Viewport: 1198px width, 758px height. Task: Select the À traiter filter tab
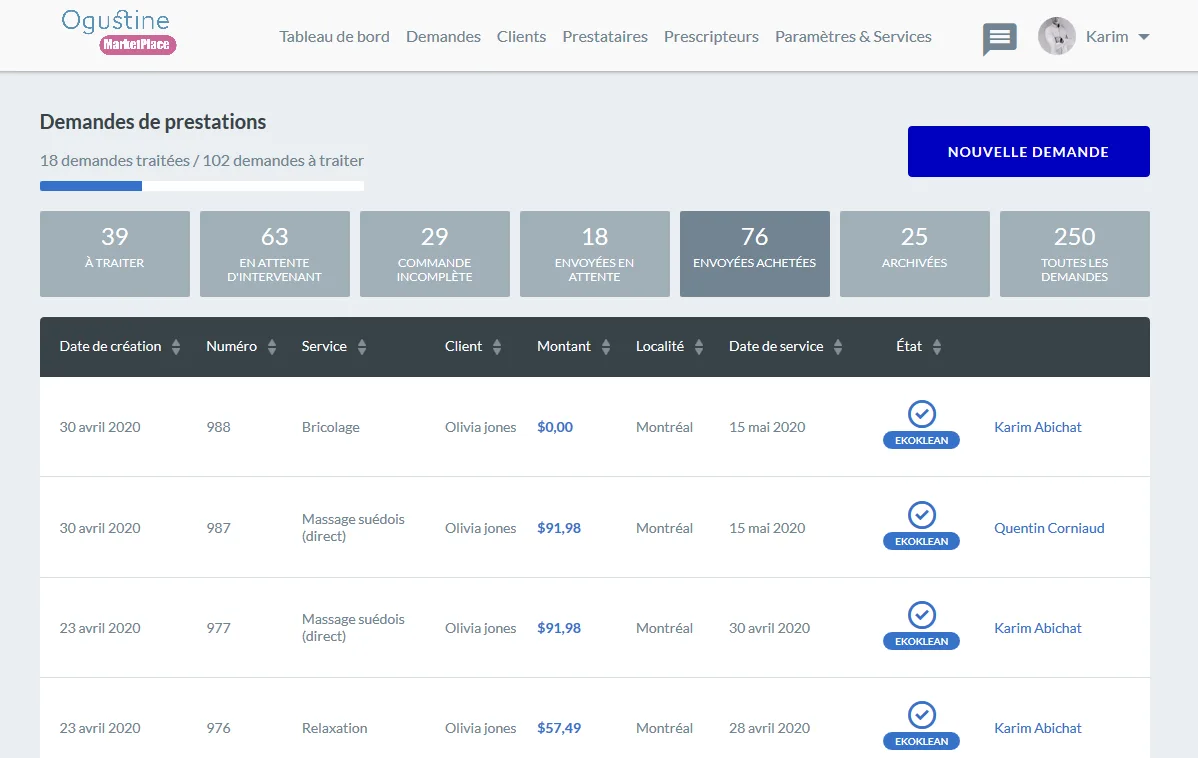115,254
